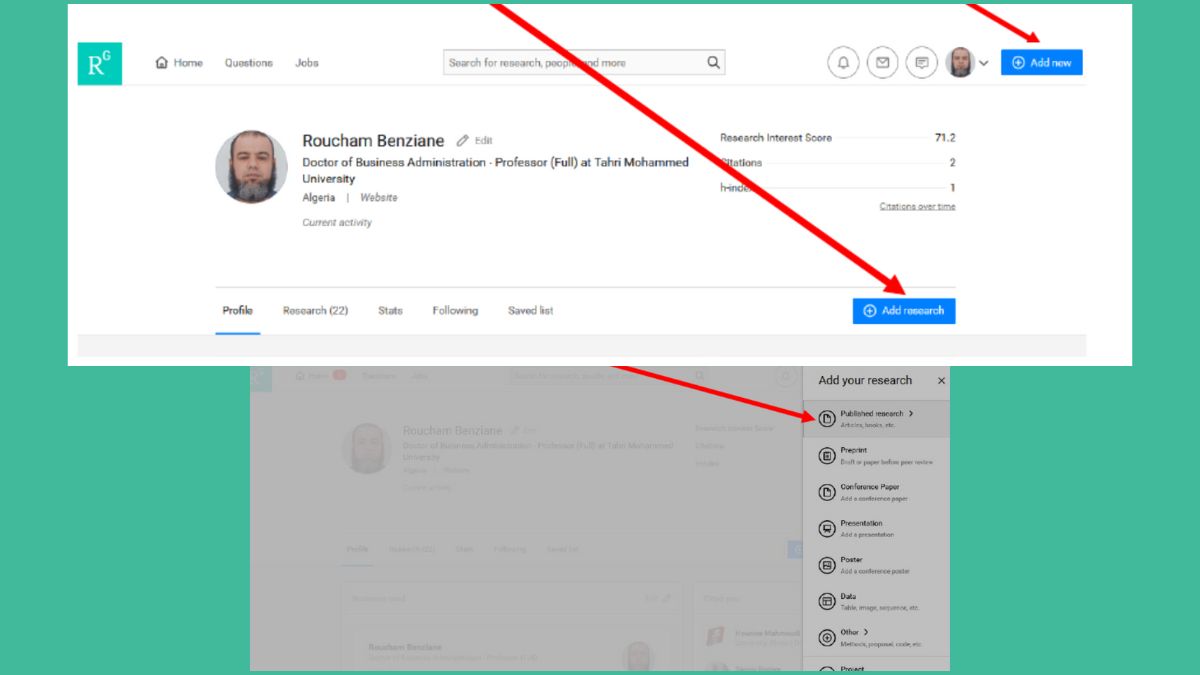Click the Add your research panel title
The image size is (1200, 675).
point(865,380)
